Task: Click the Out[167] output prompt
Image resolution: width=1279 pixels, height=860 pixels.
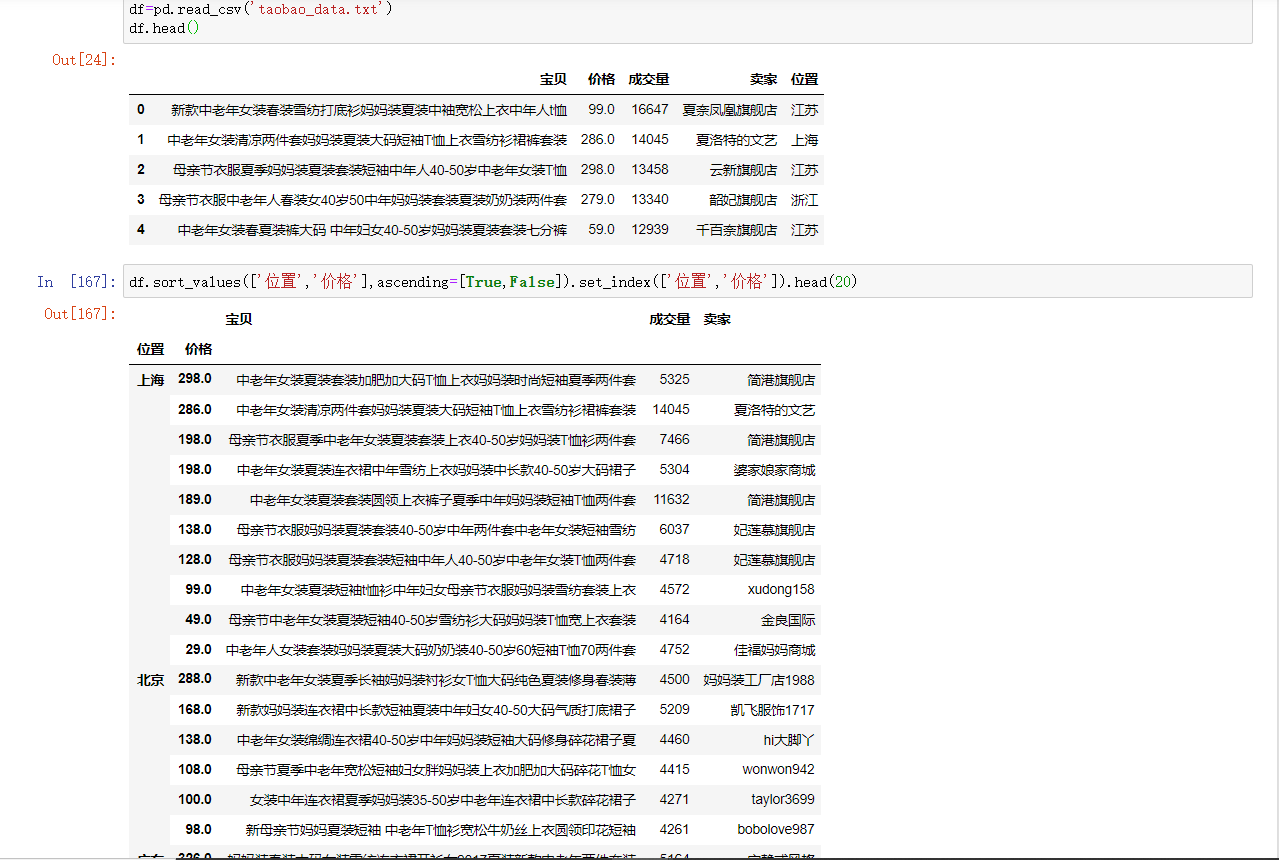Action: (80, 314)
